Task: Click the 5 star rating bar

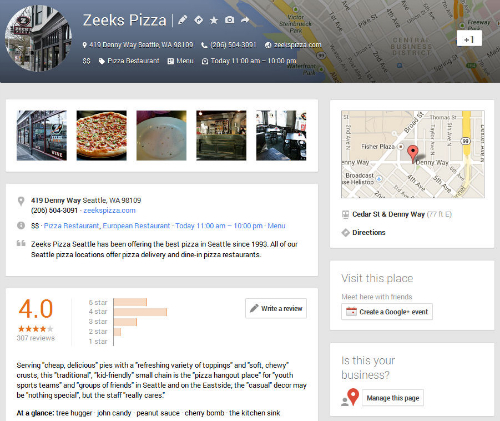Action: click(x=130, y=302)
